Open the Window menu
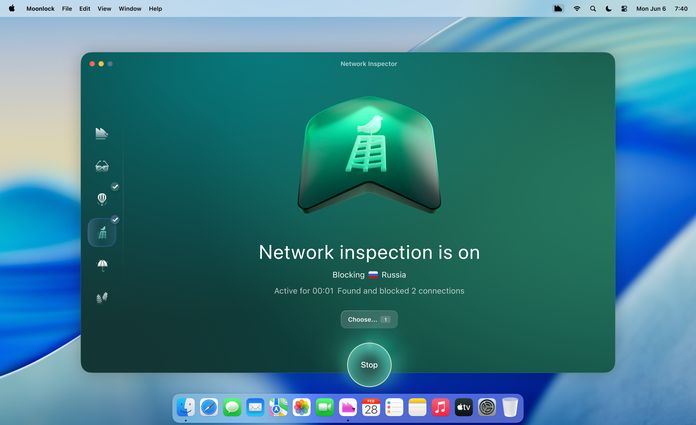696x425 pixels. [130, 8]
